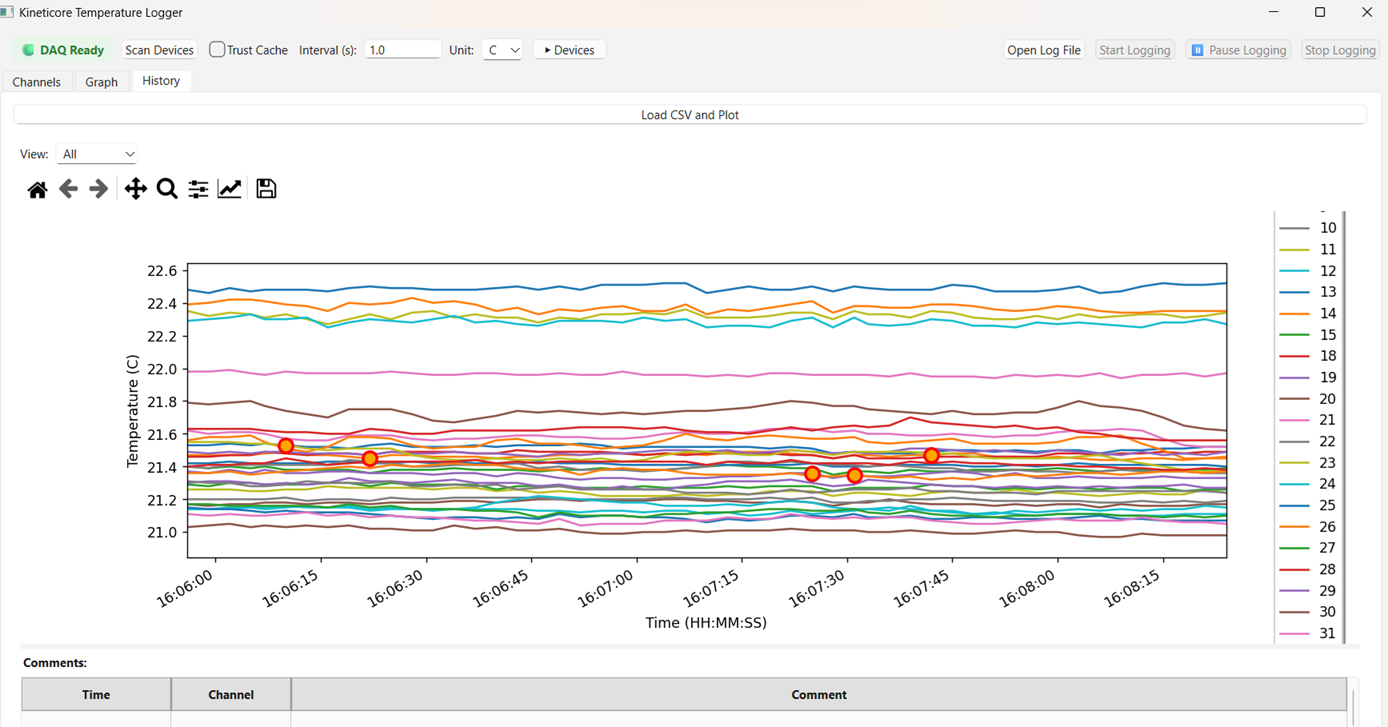Expand the Devices panel
This screenshot has width=1388, height=727.
coord(568,49)
